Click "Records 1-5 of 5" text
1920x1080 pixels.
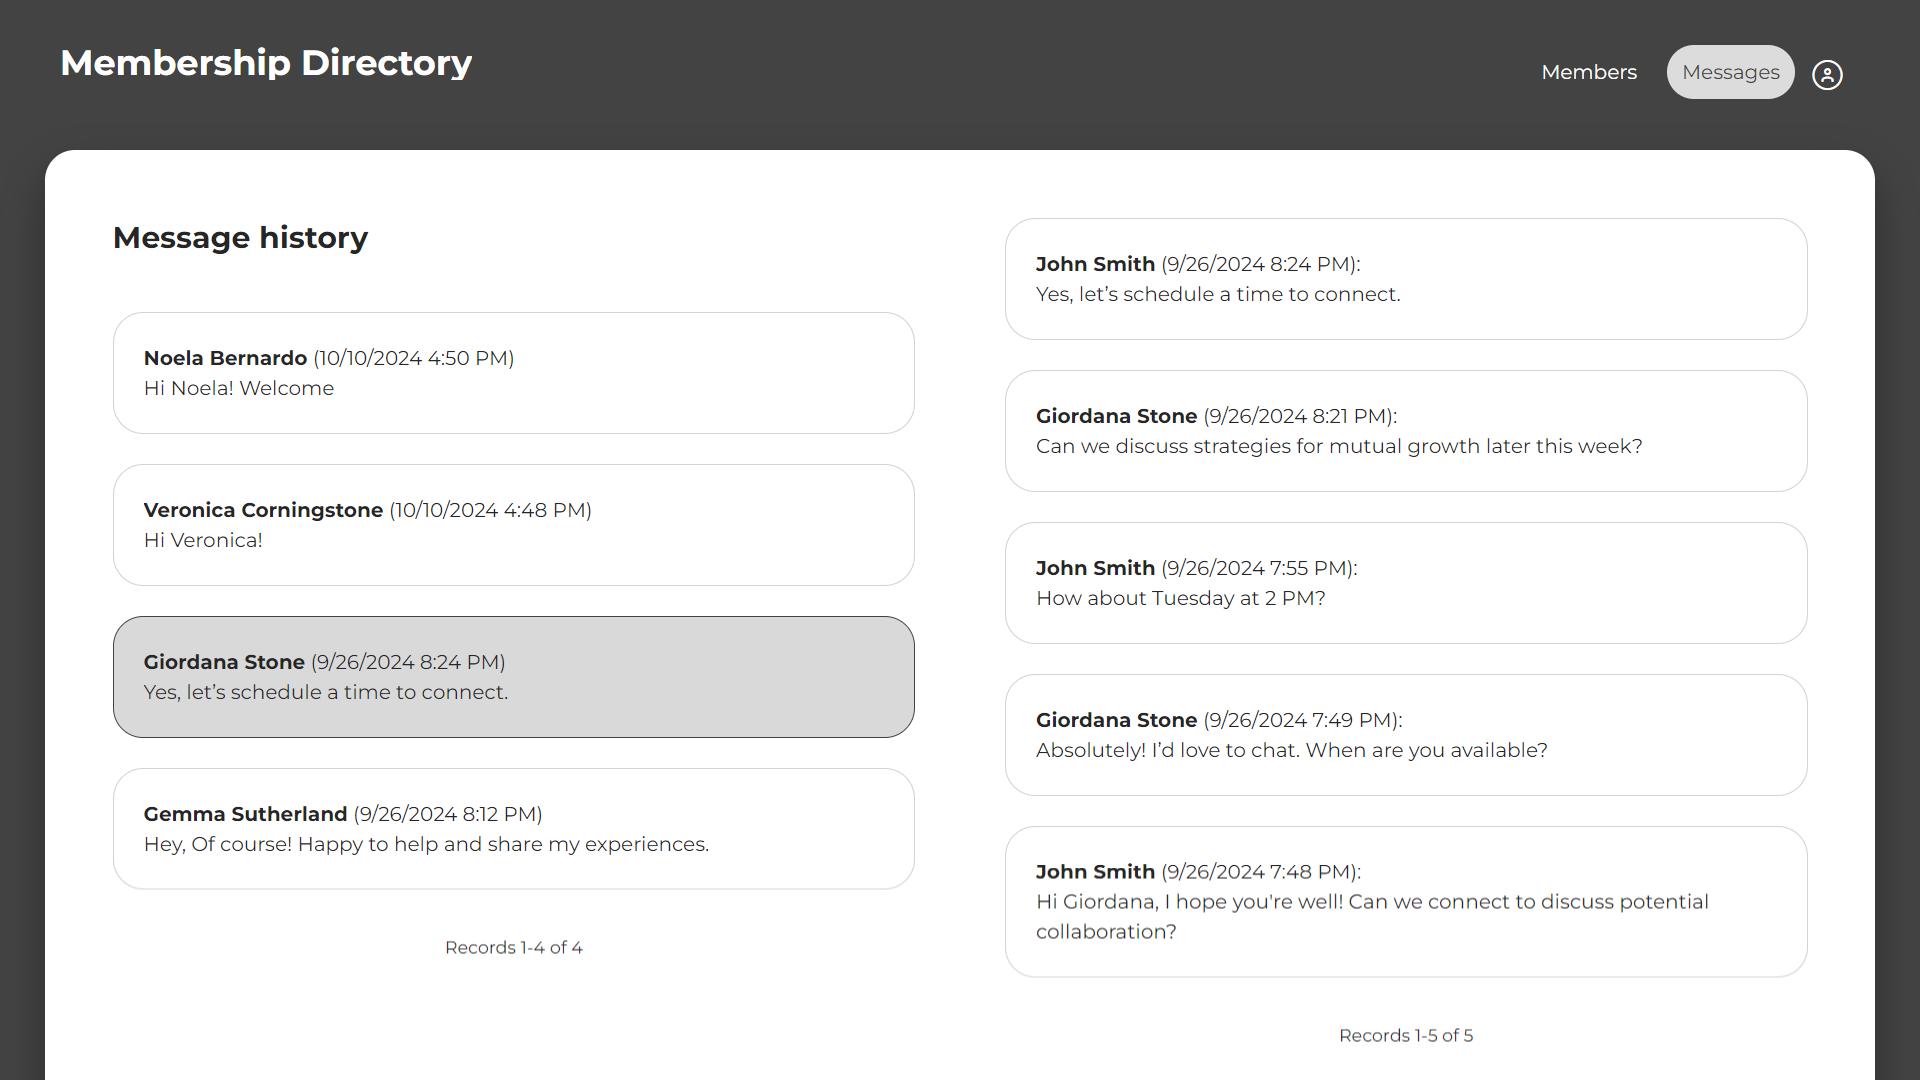click(x=1406, y=1035)
